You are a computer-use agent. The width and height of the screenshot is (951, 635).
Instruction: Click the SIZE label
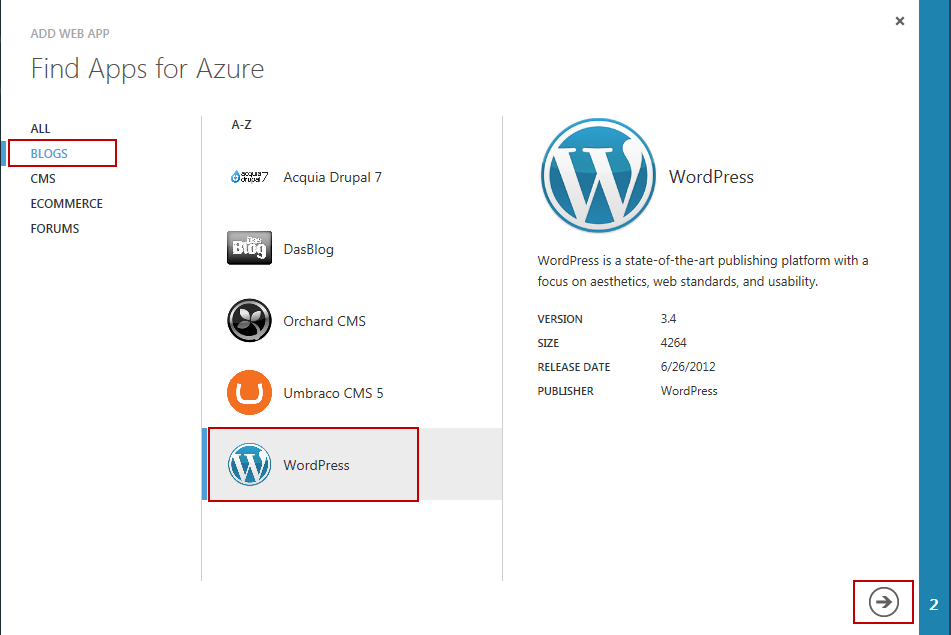(x=548, y=343)
